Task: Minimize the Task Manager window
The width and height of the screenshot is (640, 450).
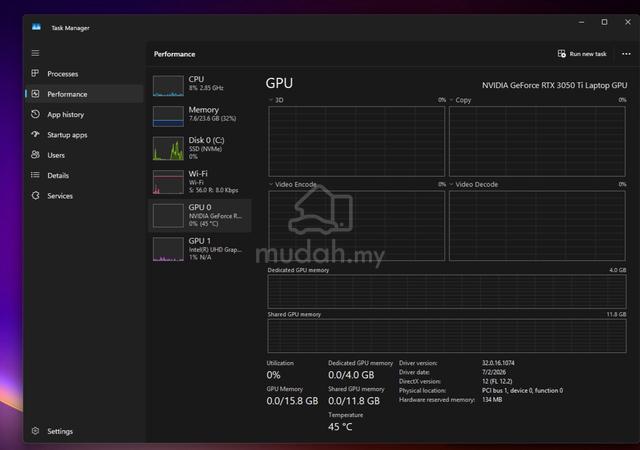Action: coord(582,22)
